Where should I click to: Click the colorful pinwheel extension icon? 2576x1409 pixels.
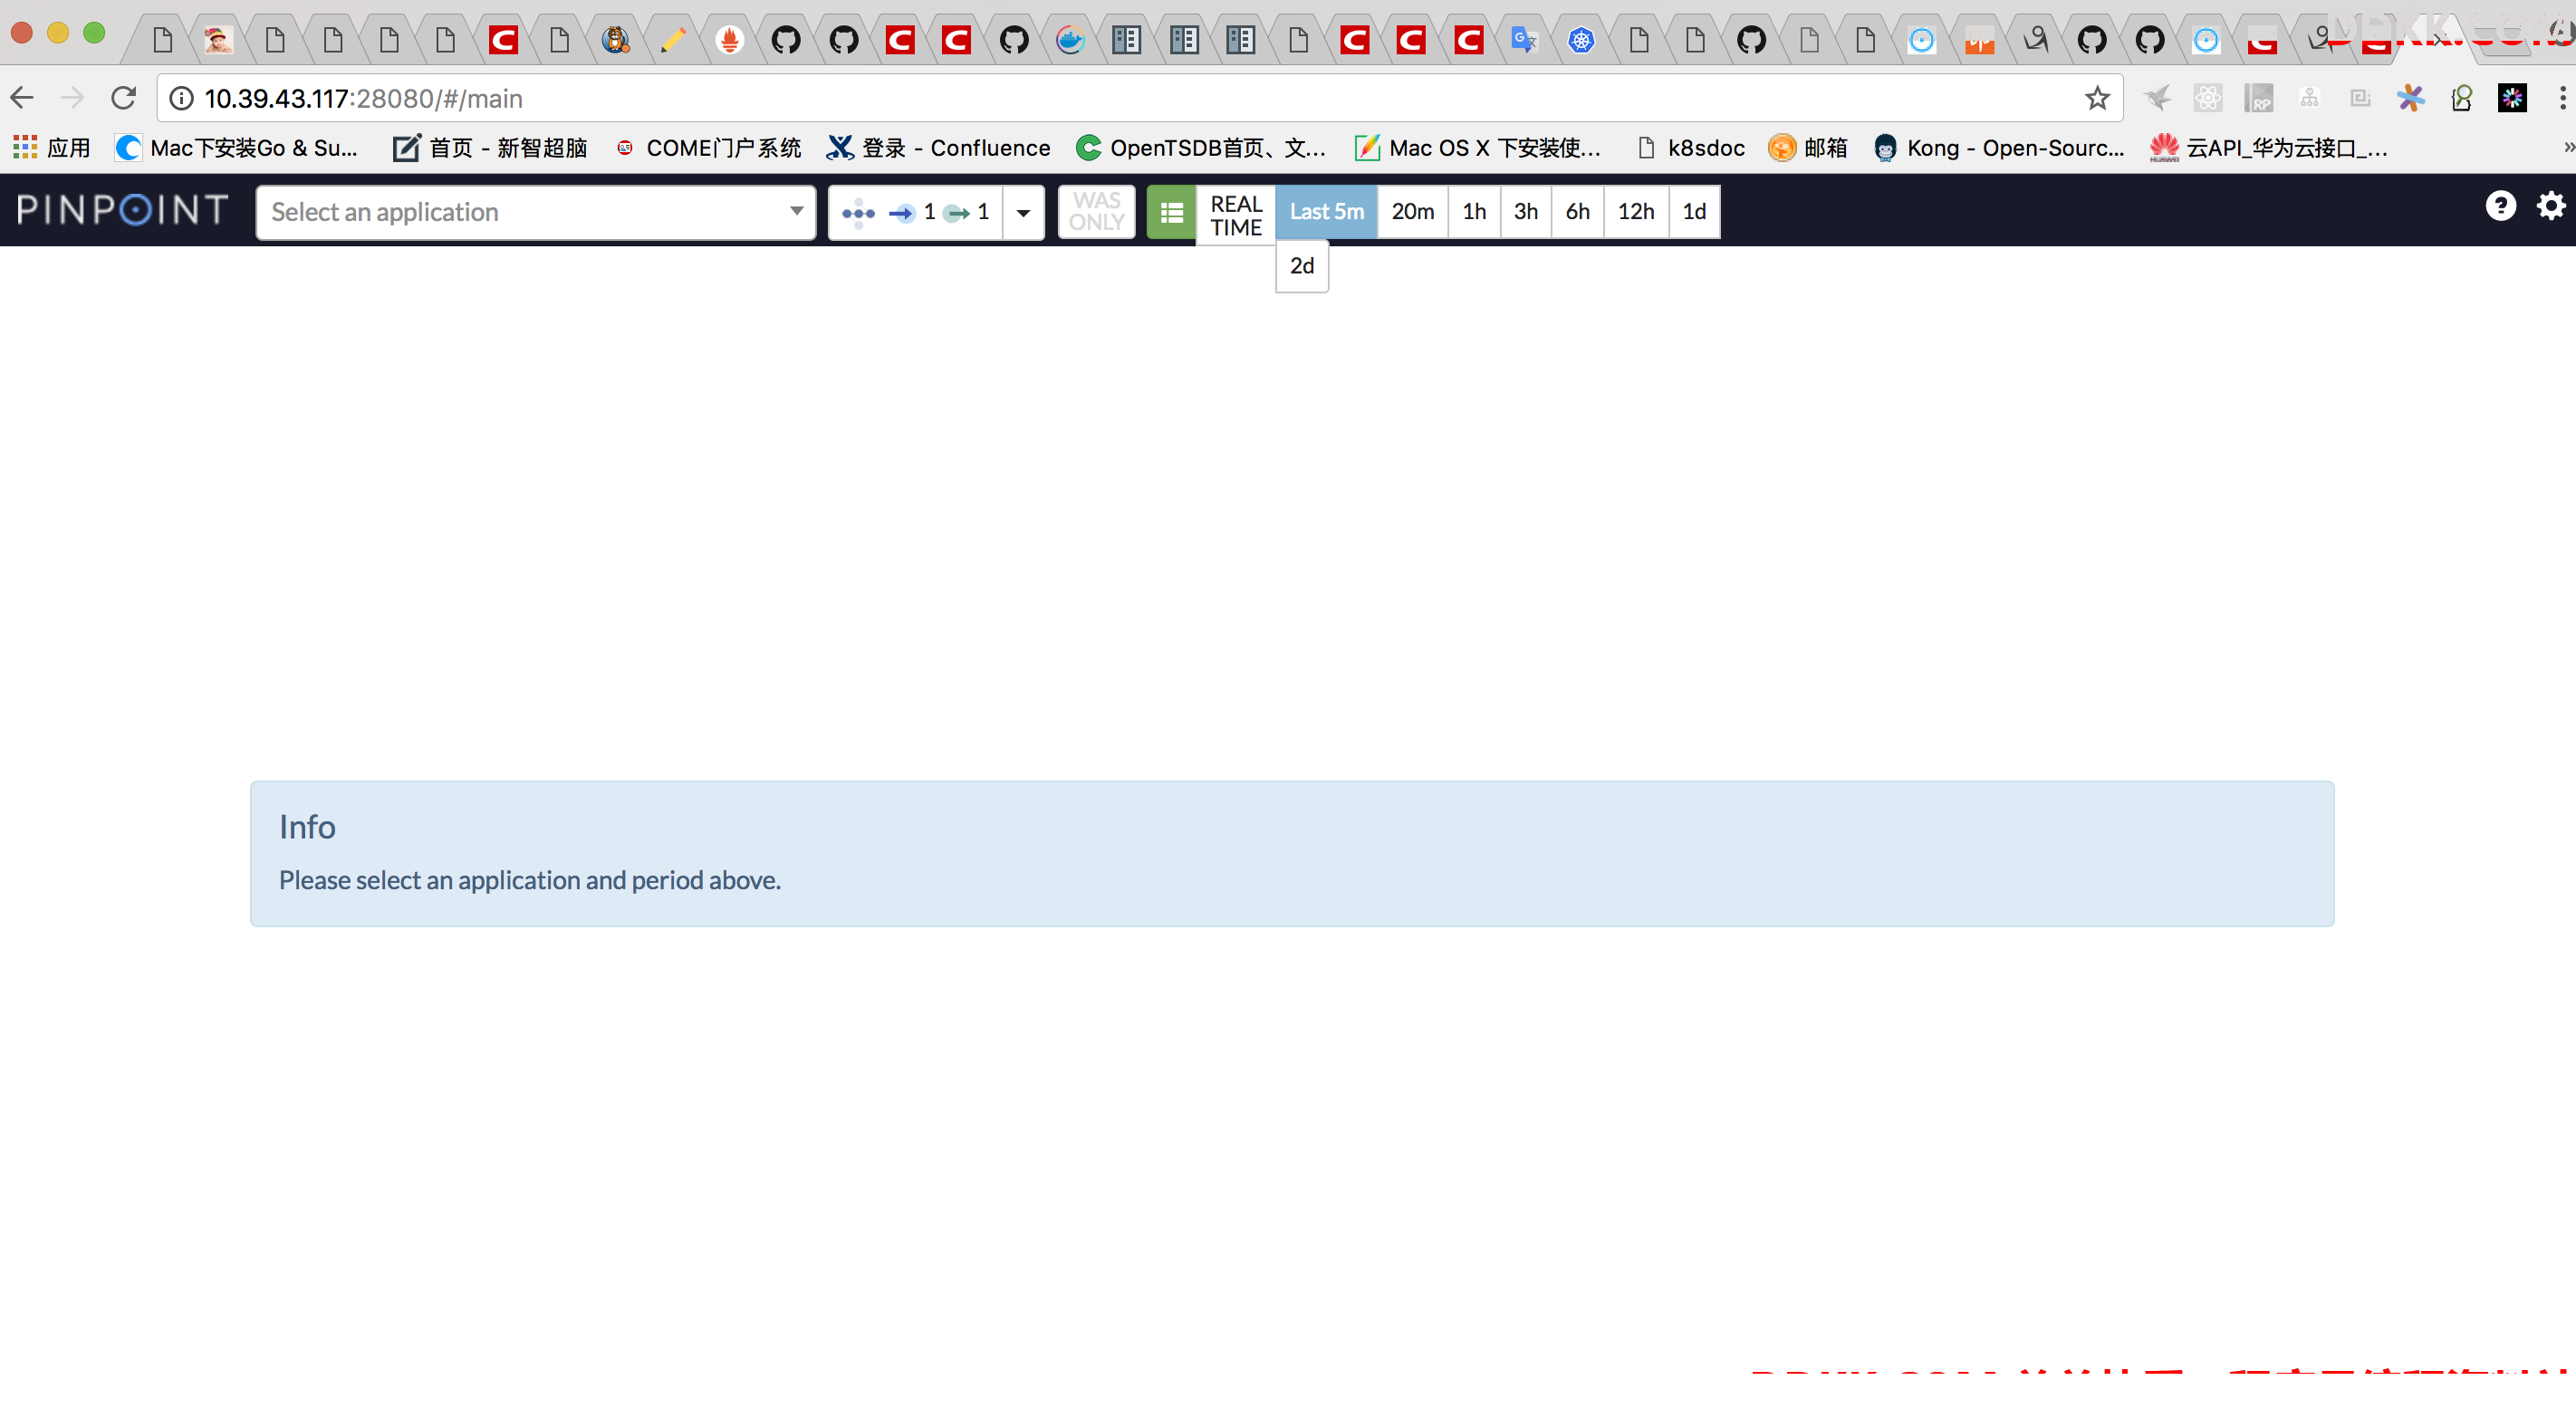(2410, 98)
